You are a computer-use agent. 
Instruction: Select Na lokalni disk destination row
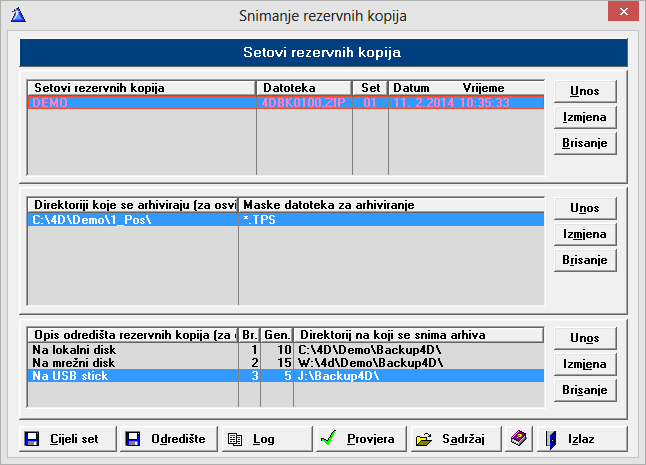point(286,350)
